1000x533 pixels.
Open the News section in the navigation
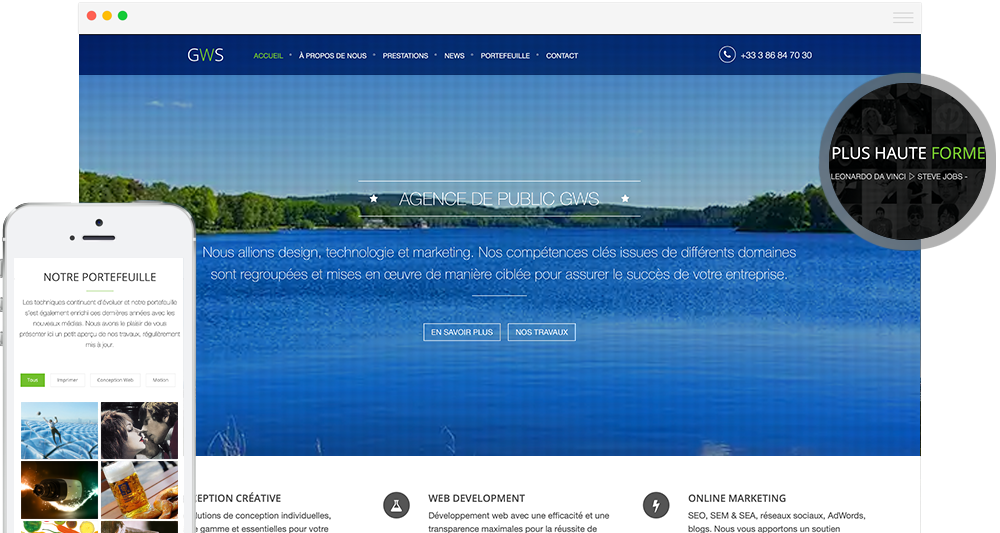(454, 56)
